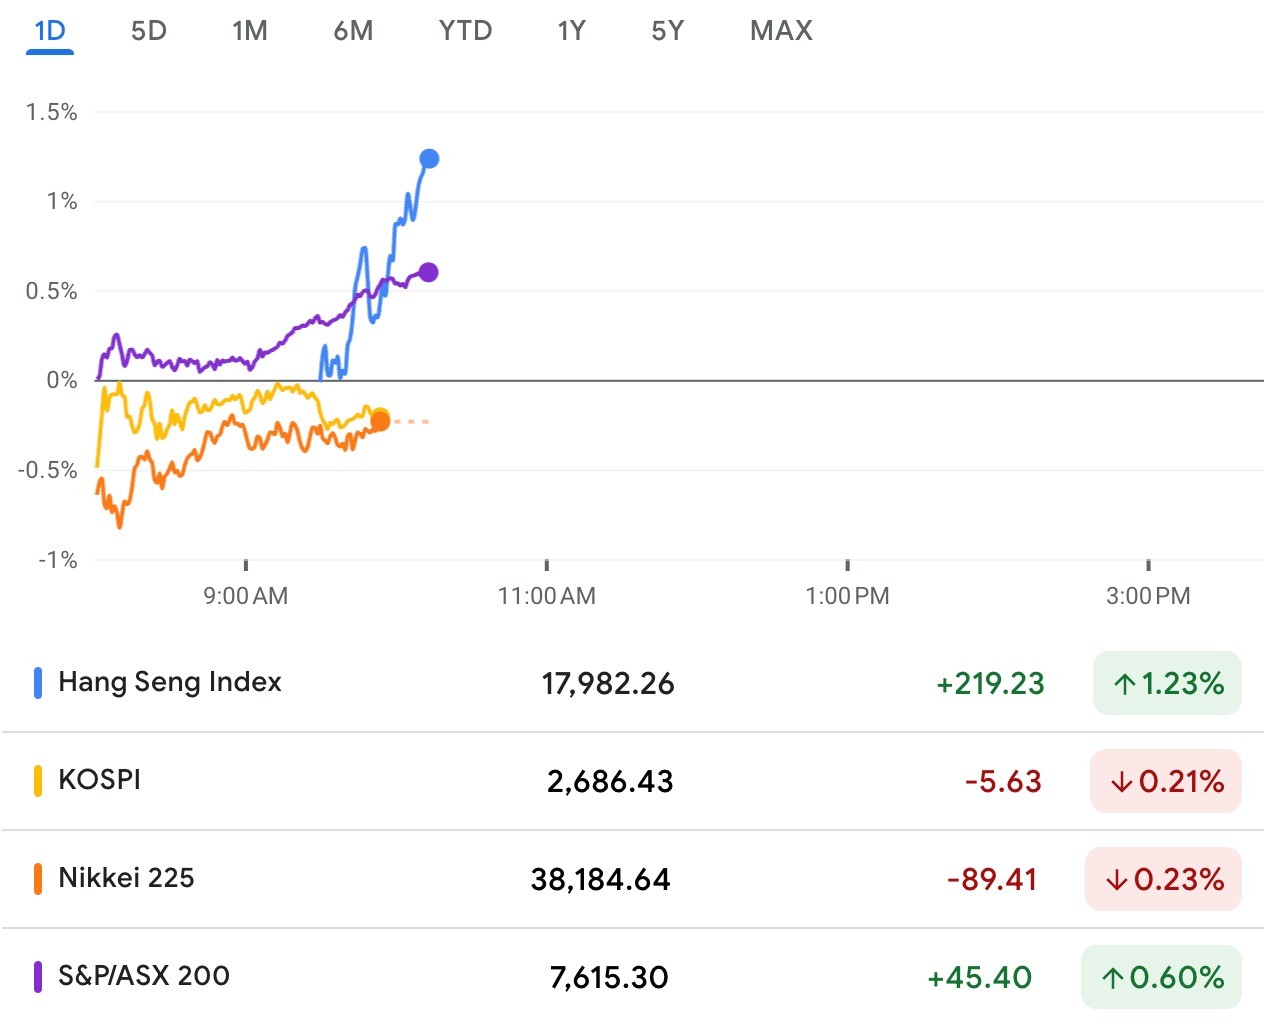Click the orange Nikkei endpoint dot on chart
Screen dimensions: 1264x1024
pyautogui.click(x=380, y=422)
